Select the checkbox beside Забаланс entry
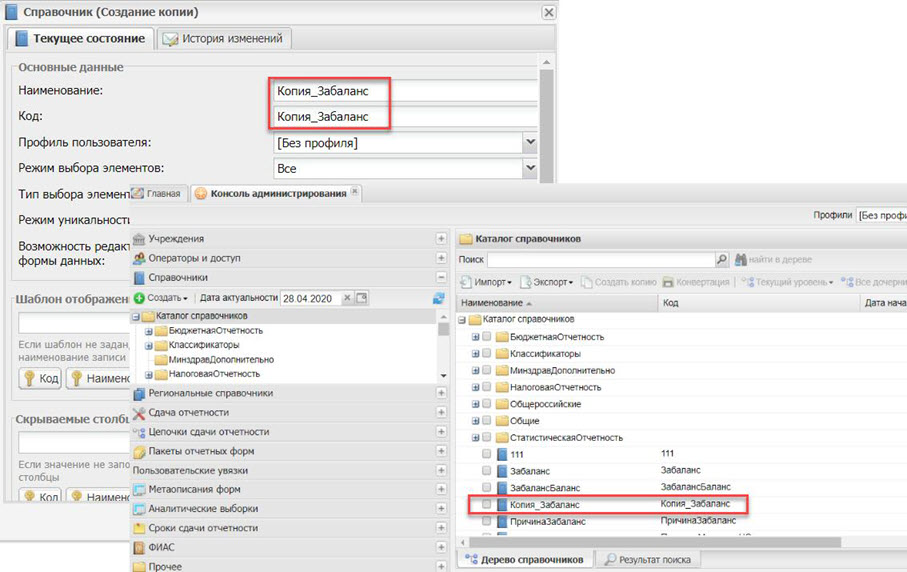Viewport: 907px width, 572px height. point(487,470)
